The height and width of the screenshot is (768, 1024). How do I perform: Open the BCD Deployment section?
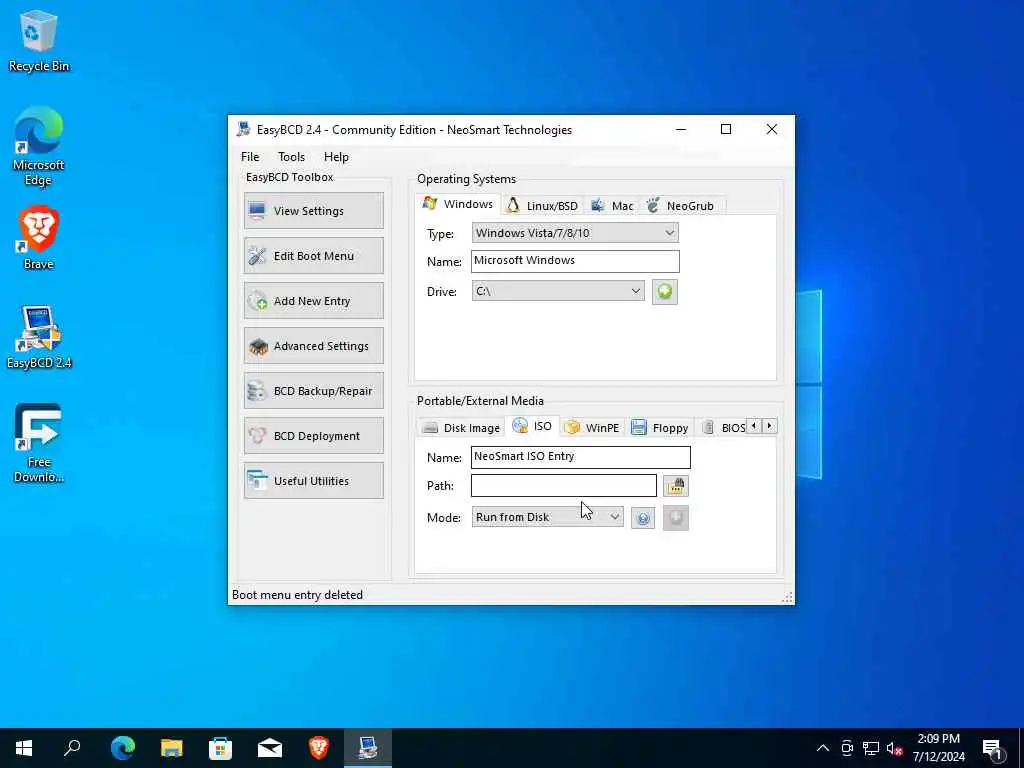tap(313, 436)
